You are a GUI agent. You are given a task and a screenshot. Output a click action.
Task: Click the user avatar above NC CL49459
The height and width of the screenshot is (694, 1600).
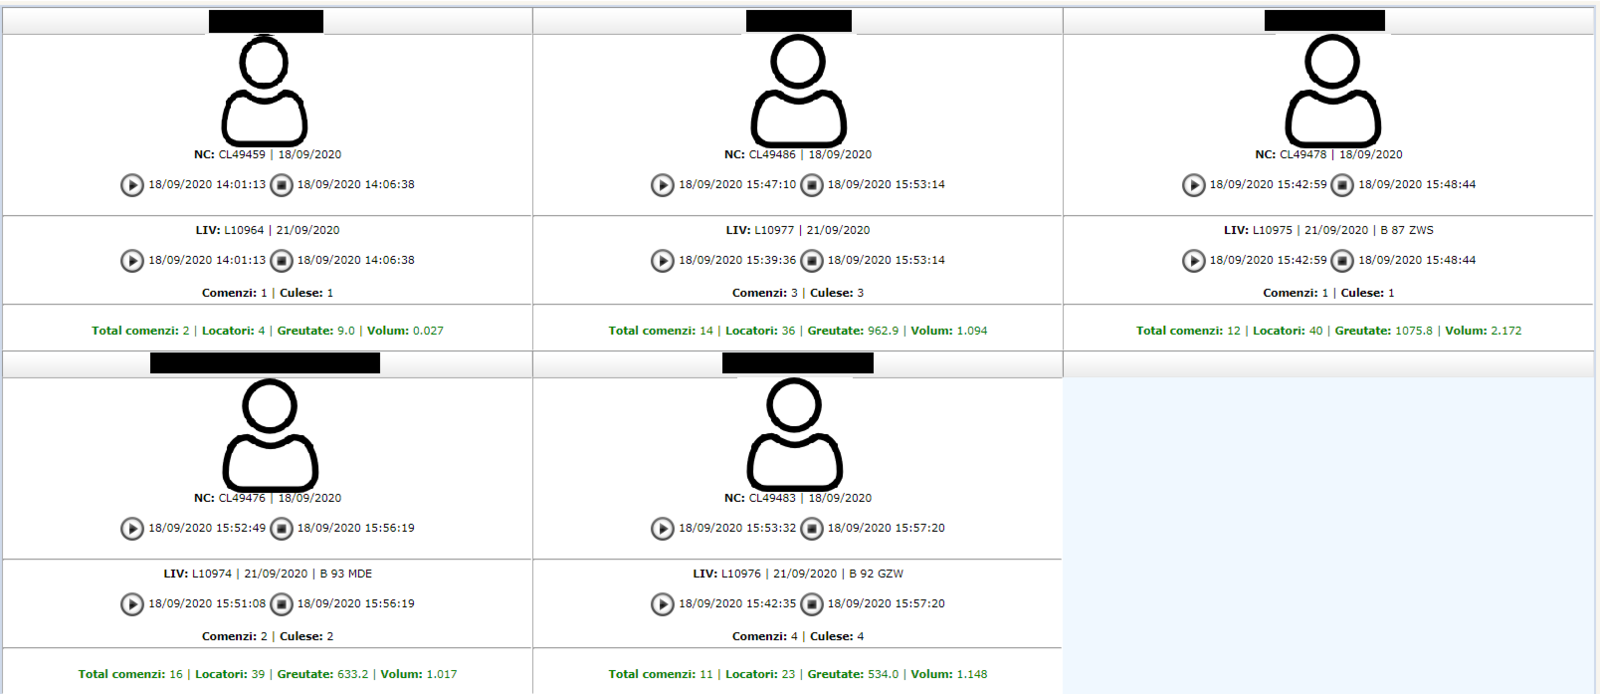[x=264, y=91]
